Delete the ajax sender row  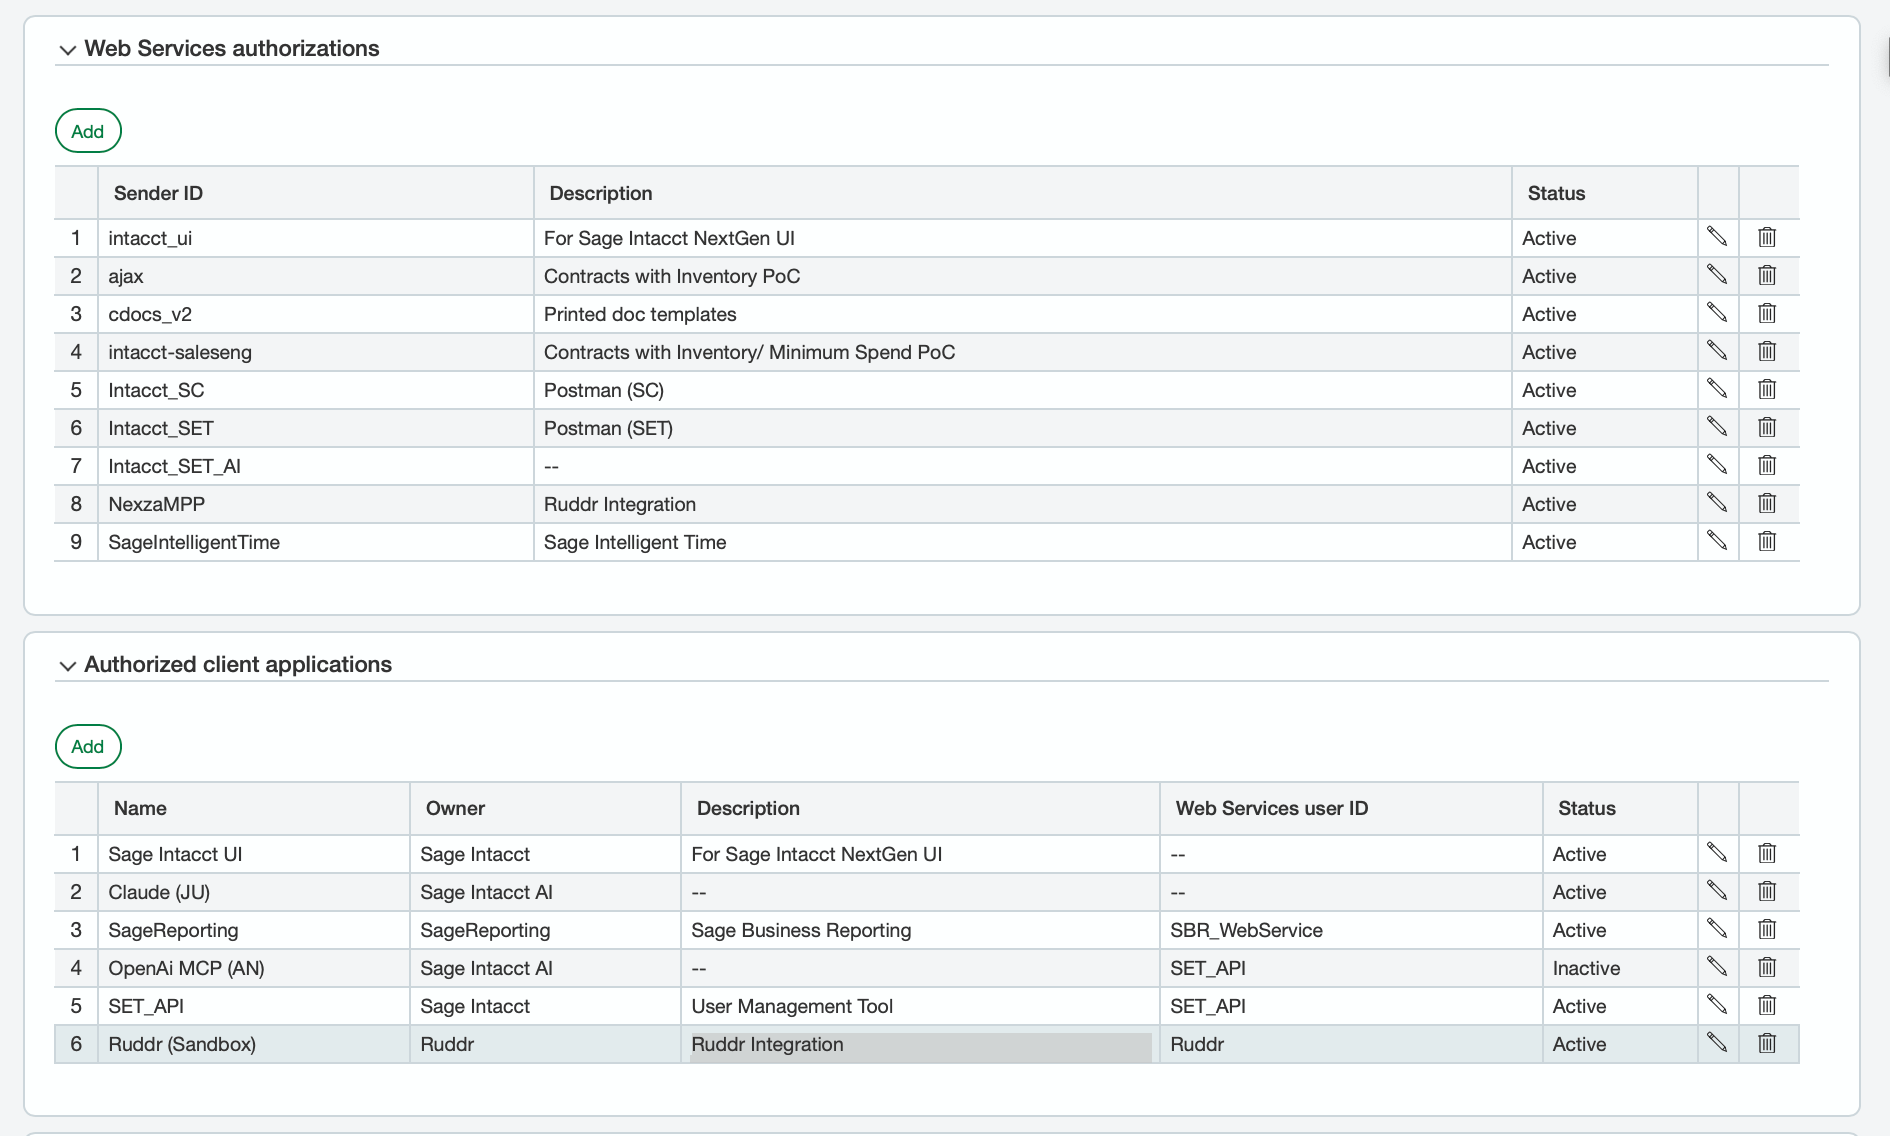point(1767,275)
